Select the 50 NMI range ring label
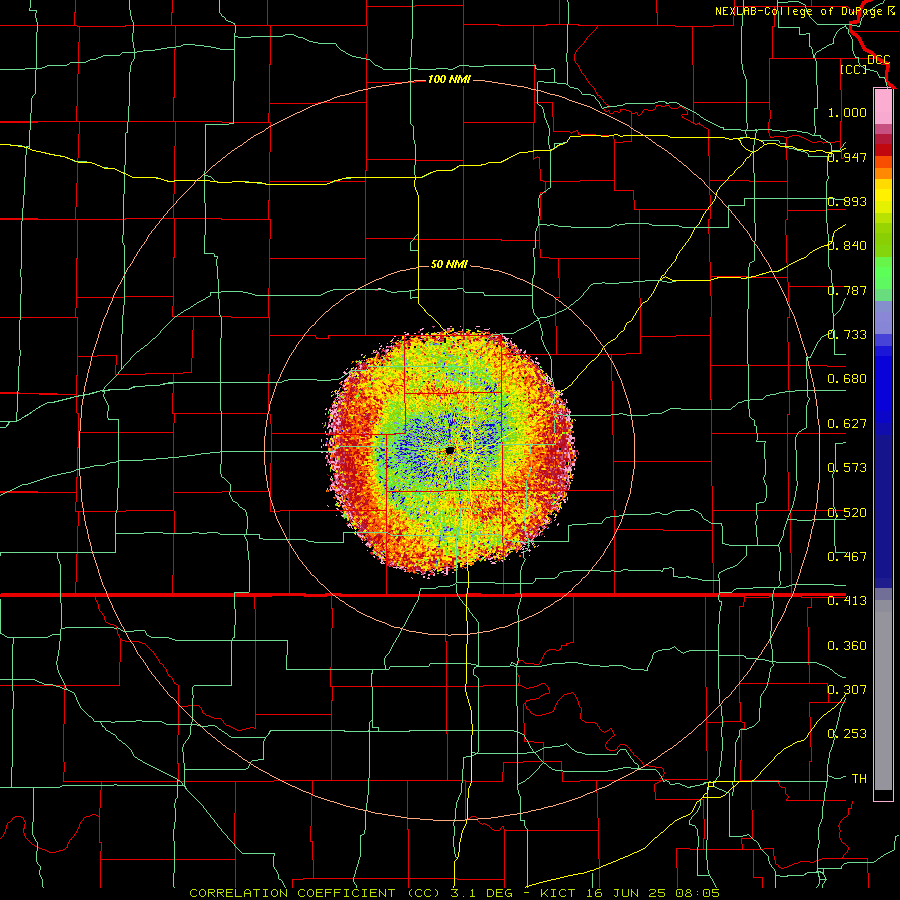900x900 pixels. pos(449,264)
